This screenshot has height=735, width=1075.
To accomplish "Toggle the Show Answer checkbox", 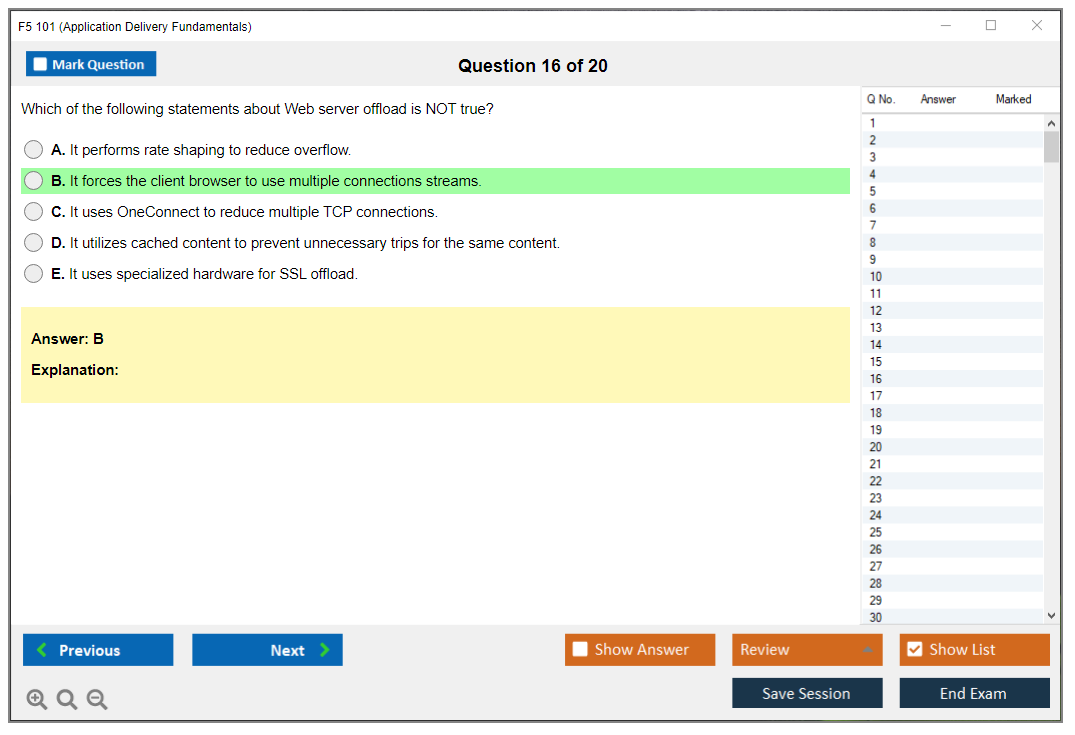I will point(580,650).
